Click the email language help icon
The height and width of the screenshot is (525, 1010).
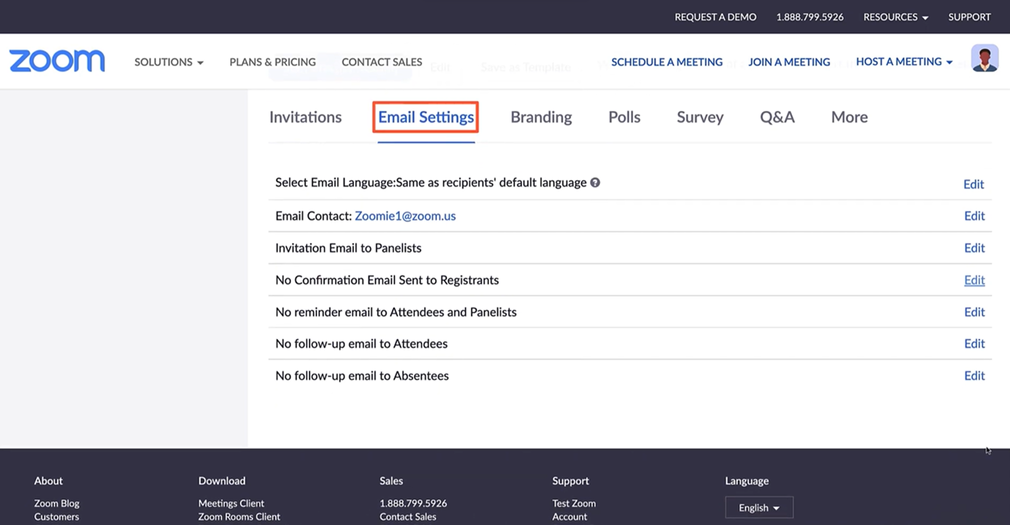point(595,183)
